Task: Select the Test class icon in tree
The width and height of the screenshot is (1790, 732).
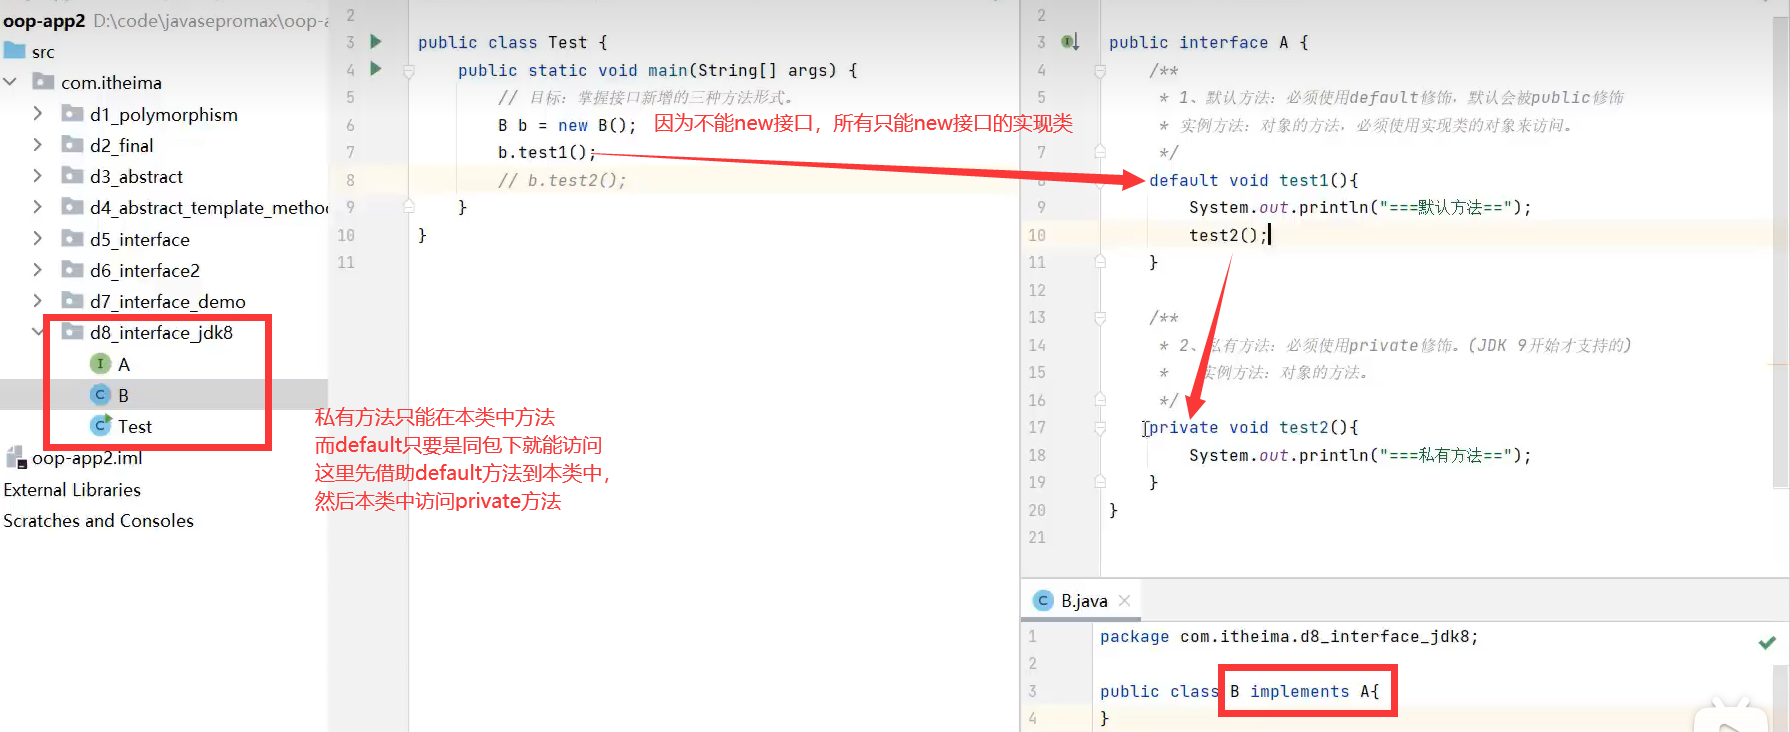Action: [100, 426]
